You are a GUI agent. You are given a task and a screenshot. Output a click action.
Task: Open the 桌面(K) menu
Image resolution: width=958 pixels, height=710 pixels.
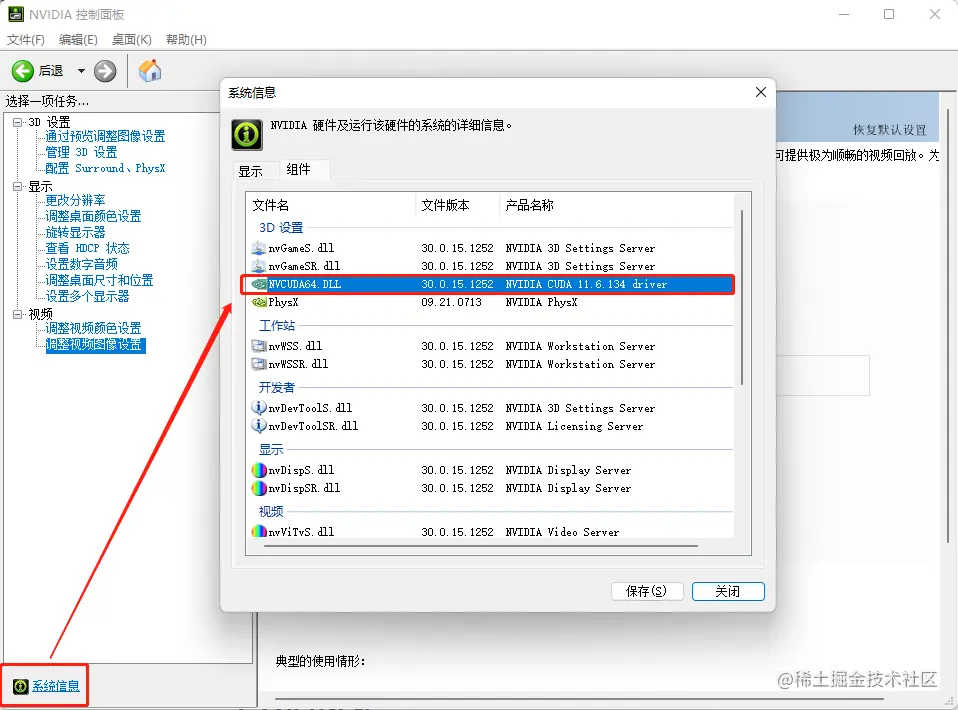(131, 40)
